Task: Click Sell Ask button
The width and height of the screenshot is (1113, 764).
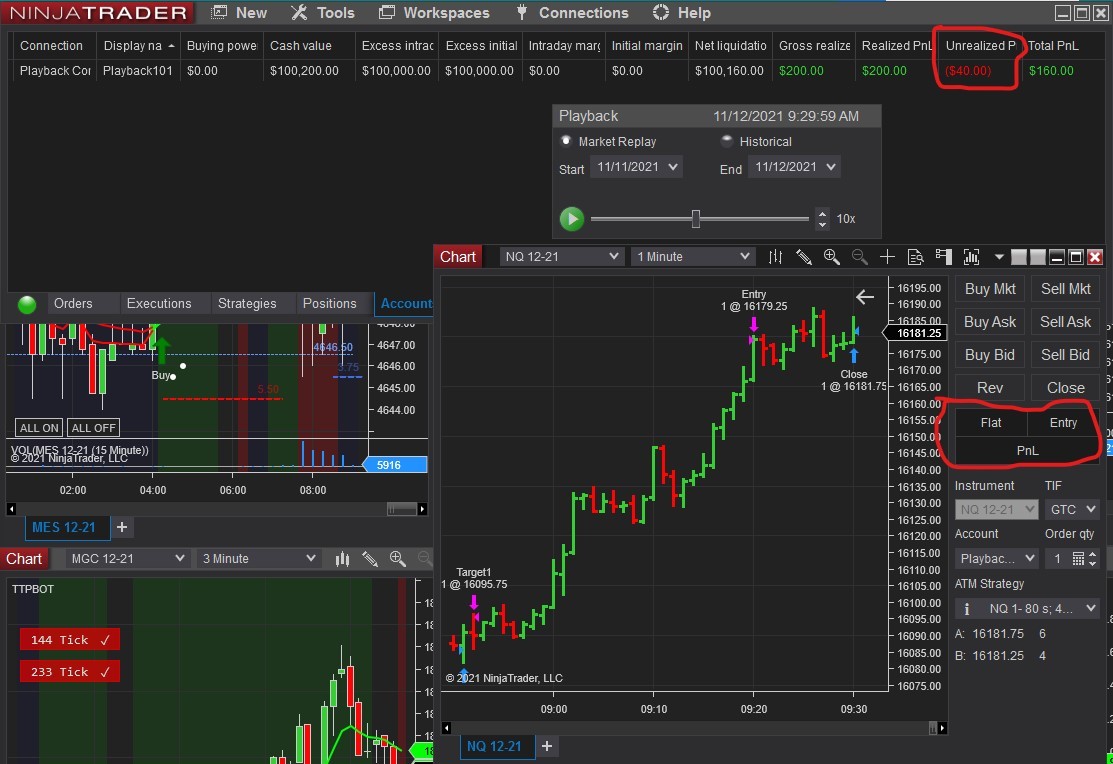Action: pyautogui.click(x=1065, y=322)
